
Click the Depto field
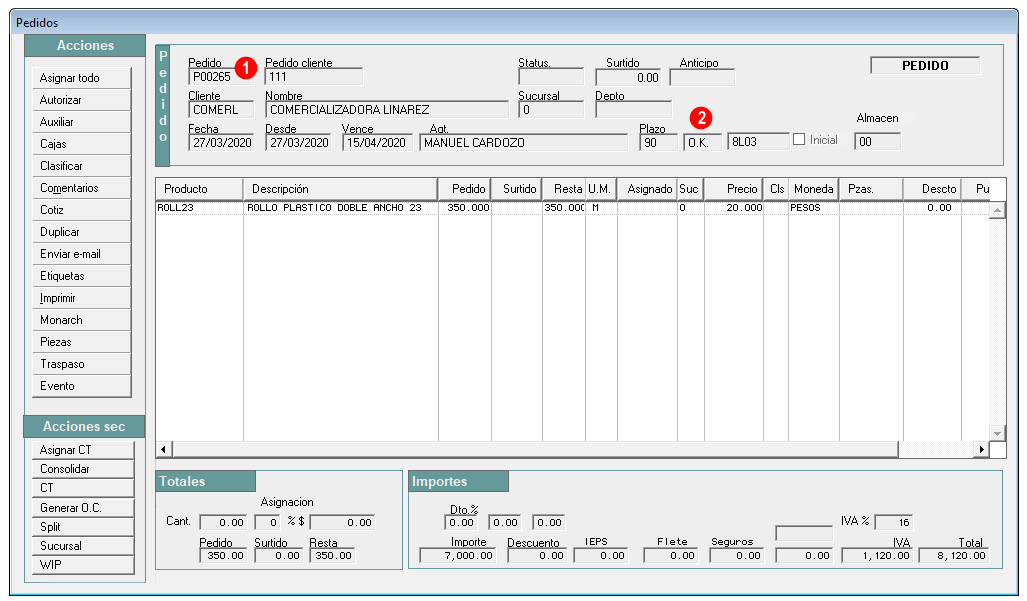click(x=633, y=110)
